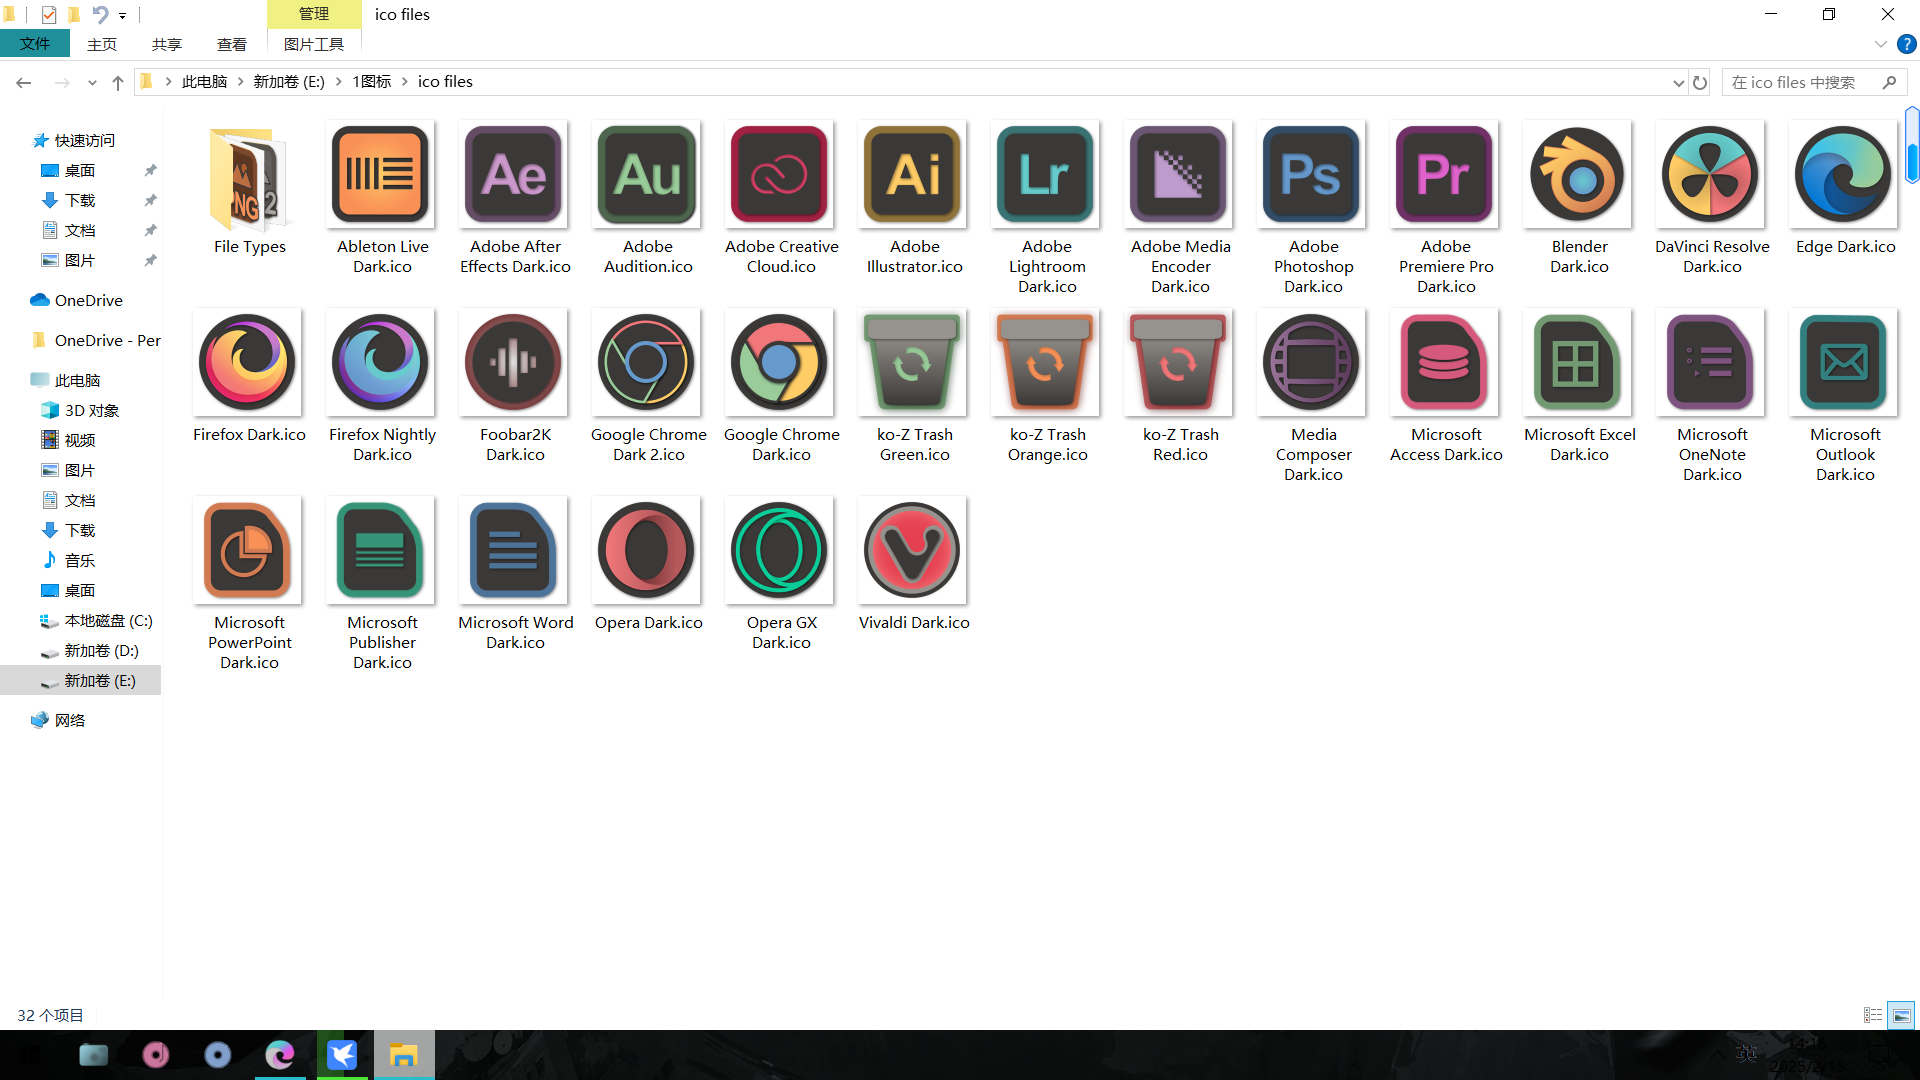Select the Firefox Nightly Dark.ico icon

(382, 363)
